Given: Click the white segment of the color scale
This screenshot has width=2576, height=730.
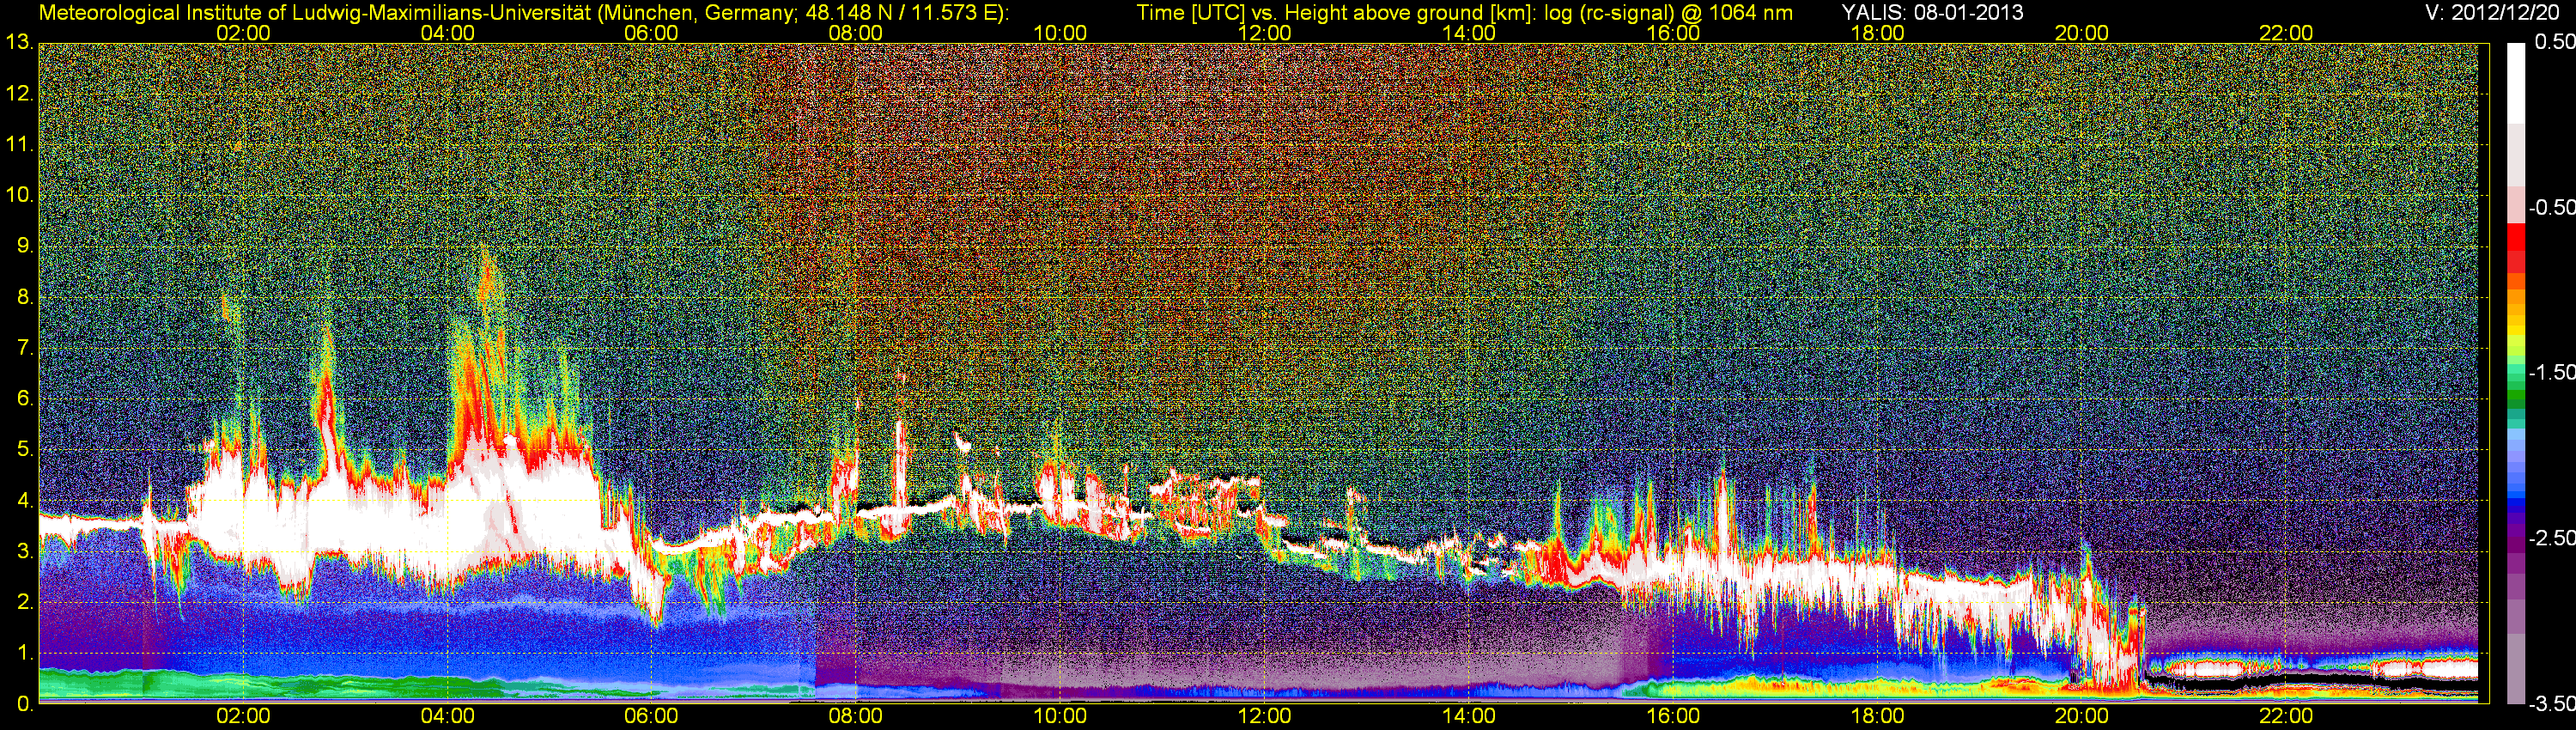Looking at the screenshot, I should [x=2514, y=83].
